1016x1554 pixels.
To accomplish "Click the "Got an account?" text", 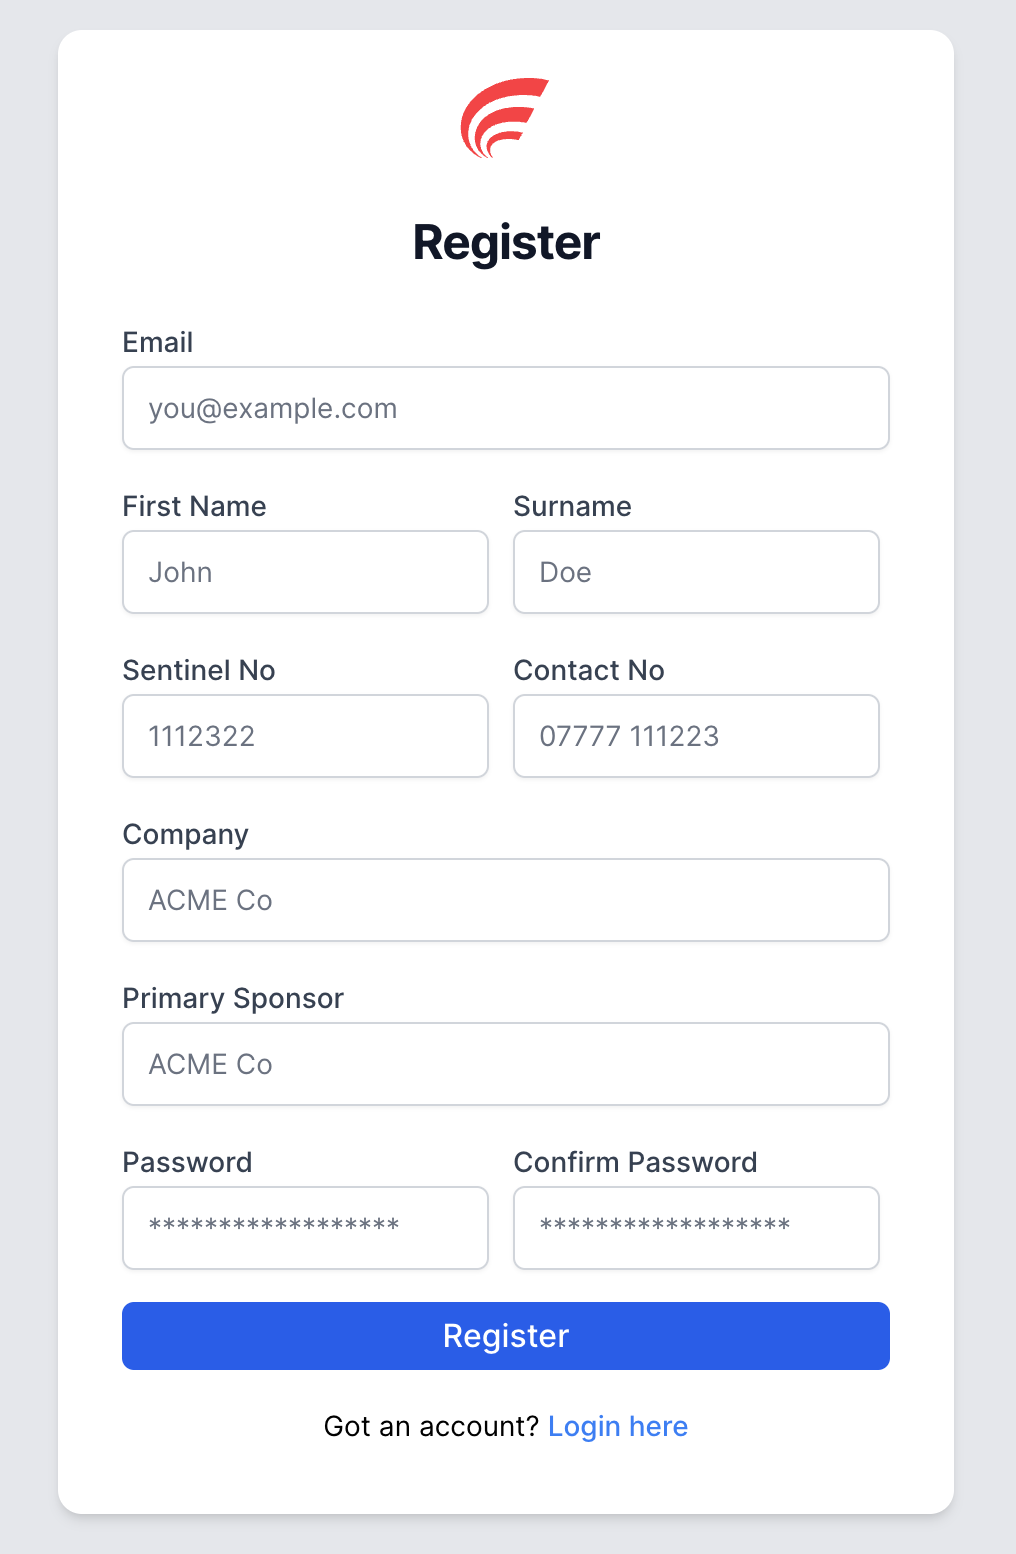I will [431, 1426].
